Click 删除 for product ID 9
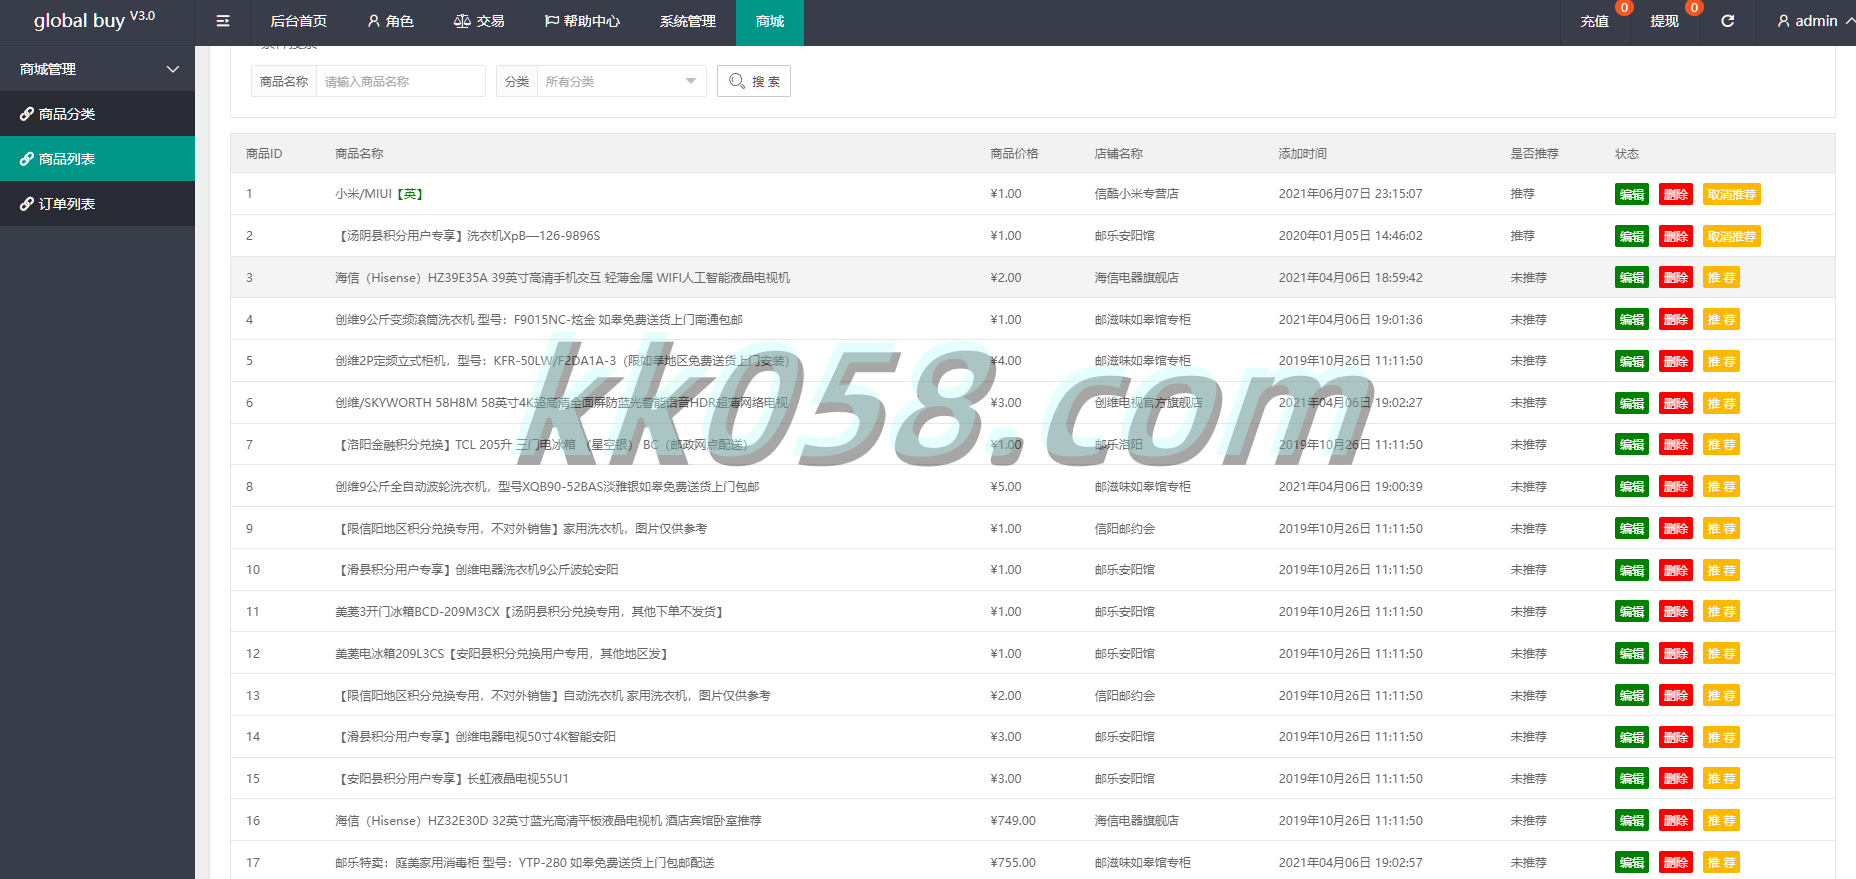Screen dimensions: 1856x879 [x=1676, y=529]
